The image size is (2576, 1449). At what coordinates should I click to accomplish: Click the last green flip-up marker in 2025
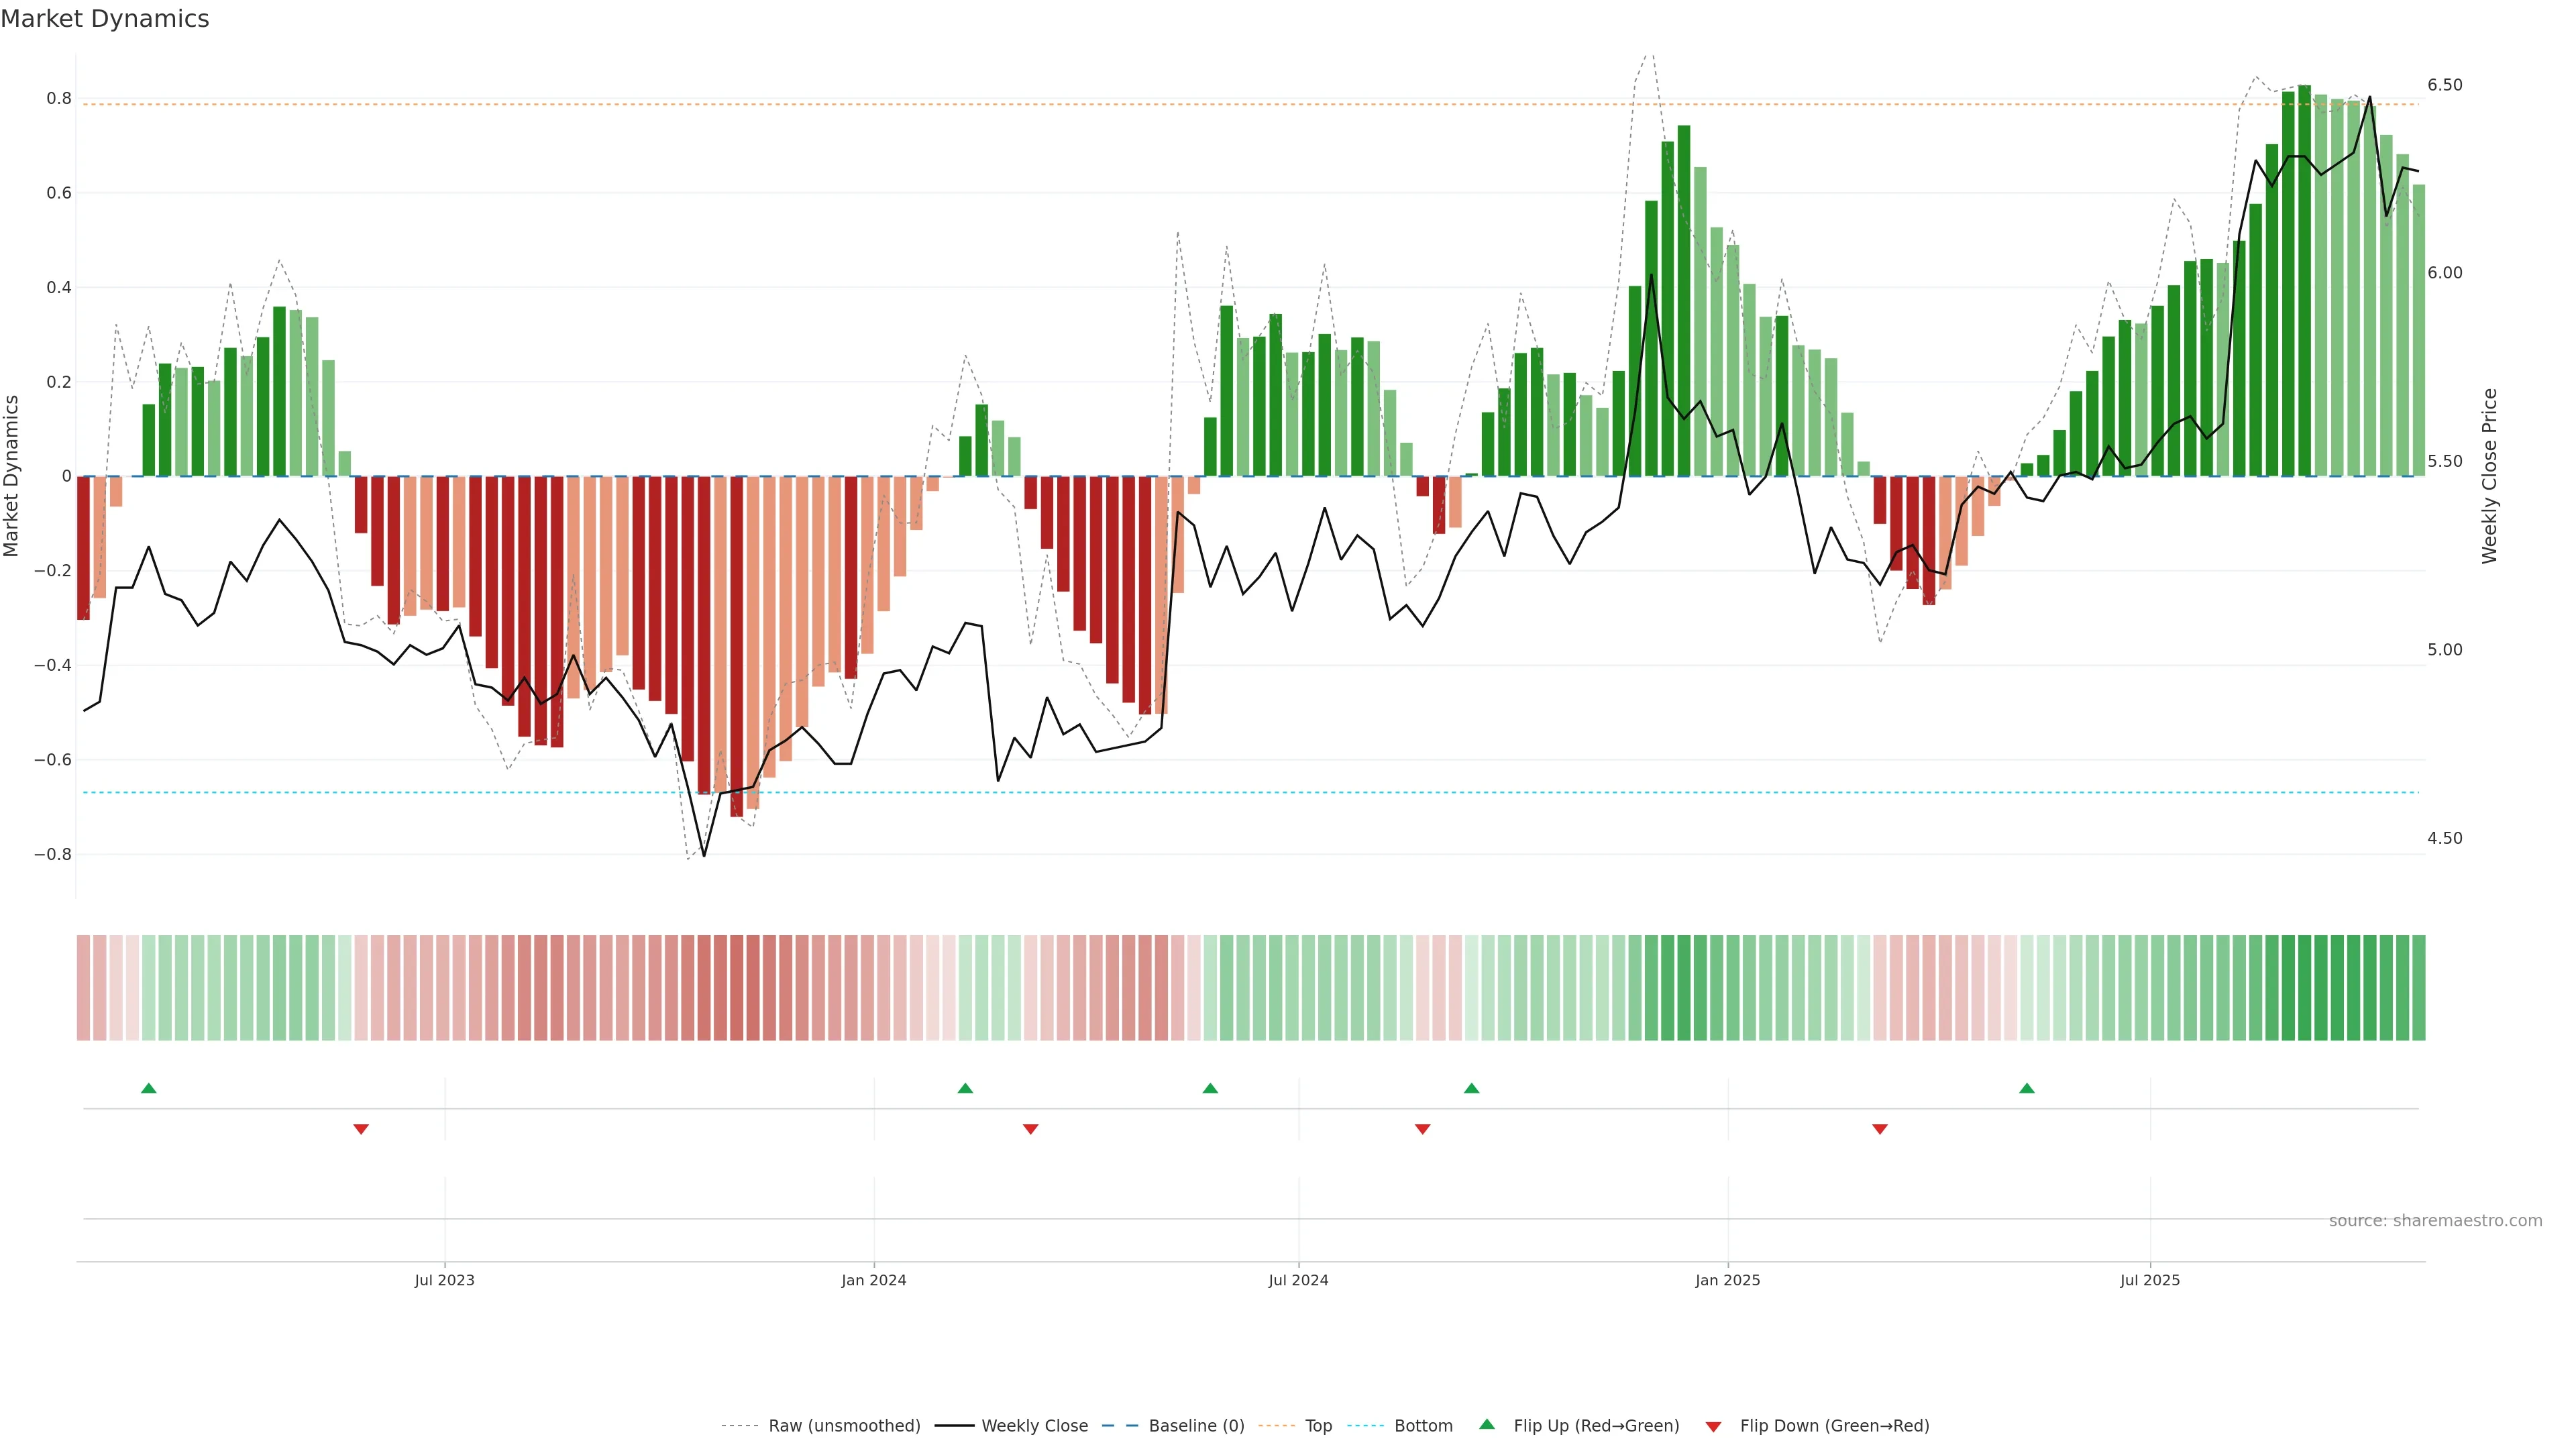[2027, 1088]
